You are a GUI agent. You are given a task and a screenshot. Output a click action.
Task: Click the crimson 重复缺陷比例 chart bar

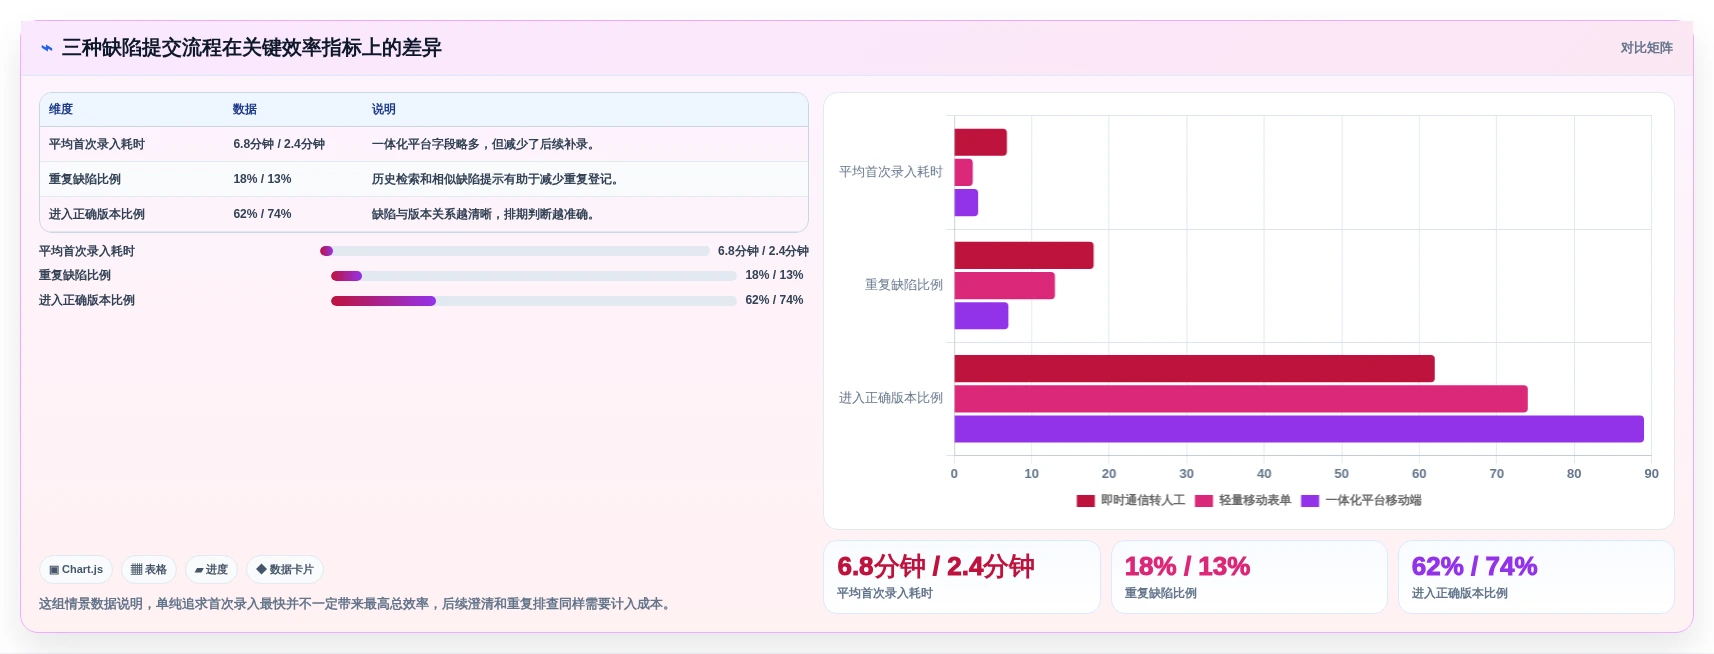tap(1024, 255)
